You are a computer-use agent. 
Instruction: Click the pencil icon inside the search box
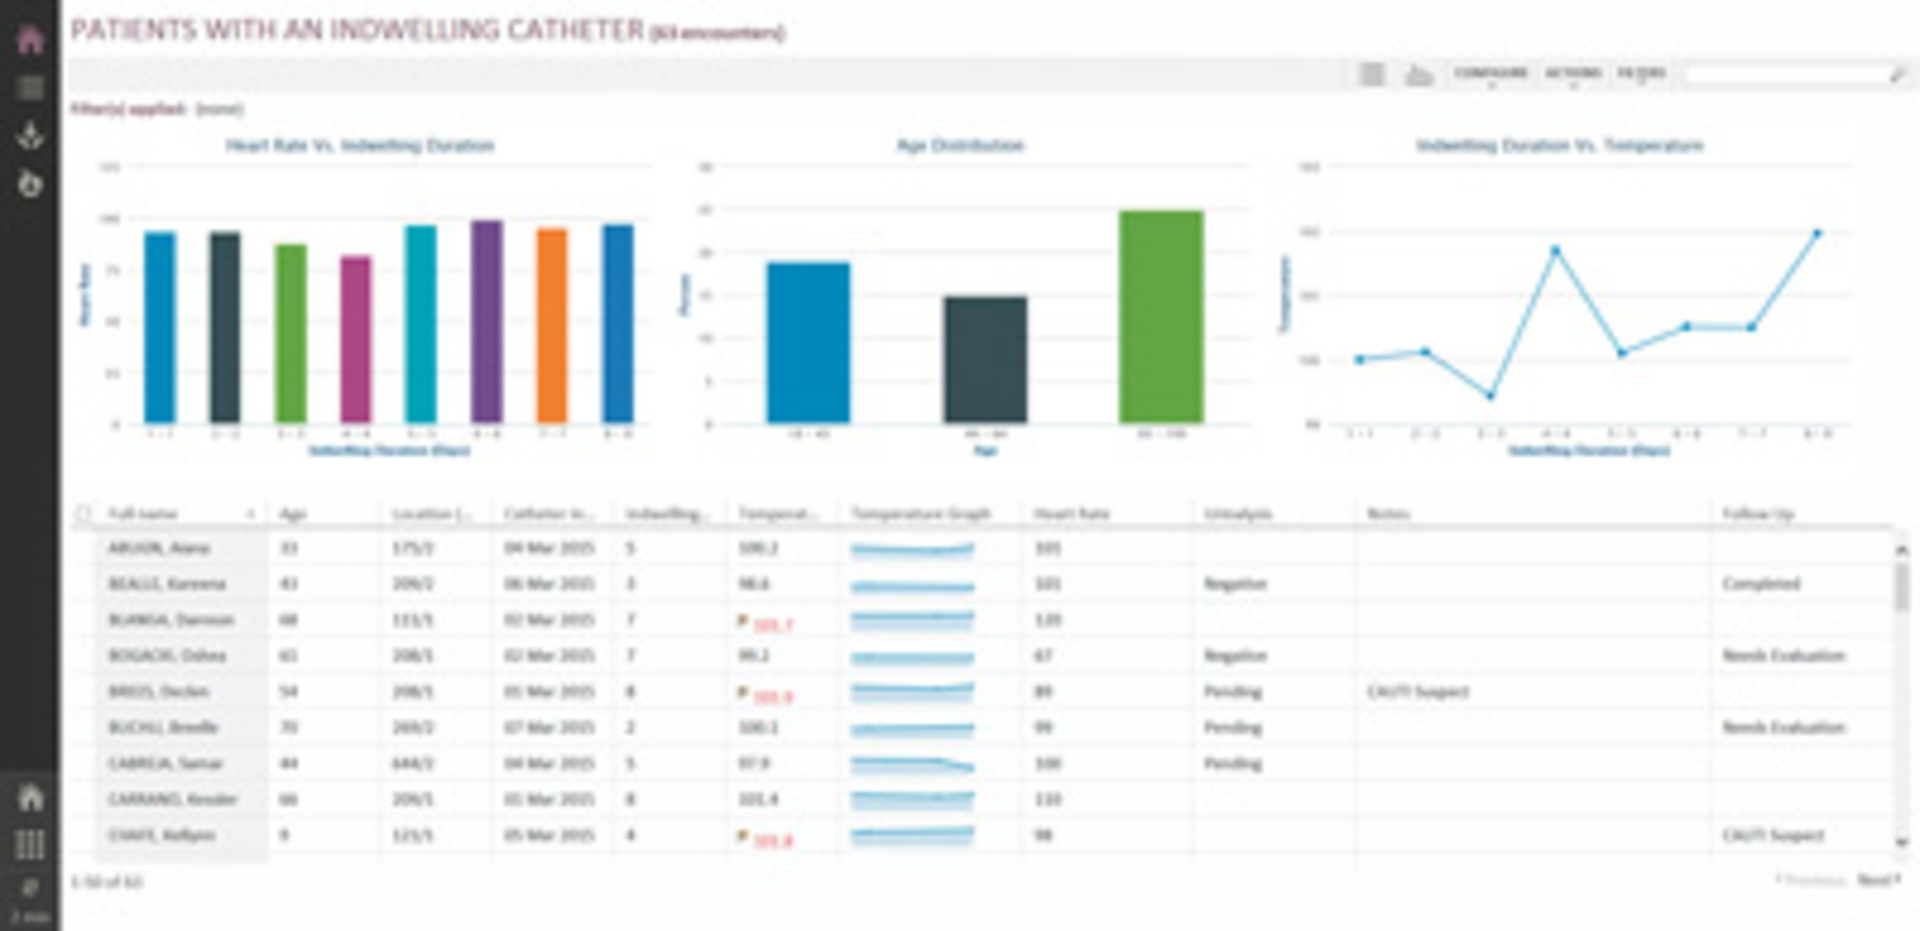tap(1900, 72)
